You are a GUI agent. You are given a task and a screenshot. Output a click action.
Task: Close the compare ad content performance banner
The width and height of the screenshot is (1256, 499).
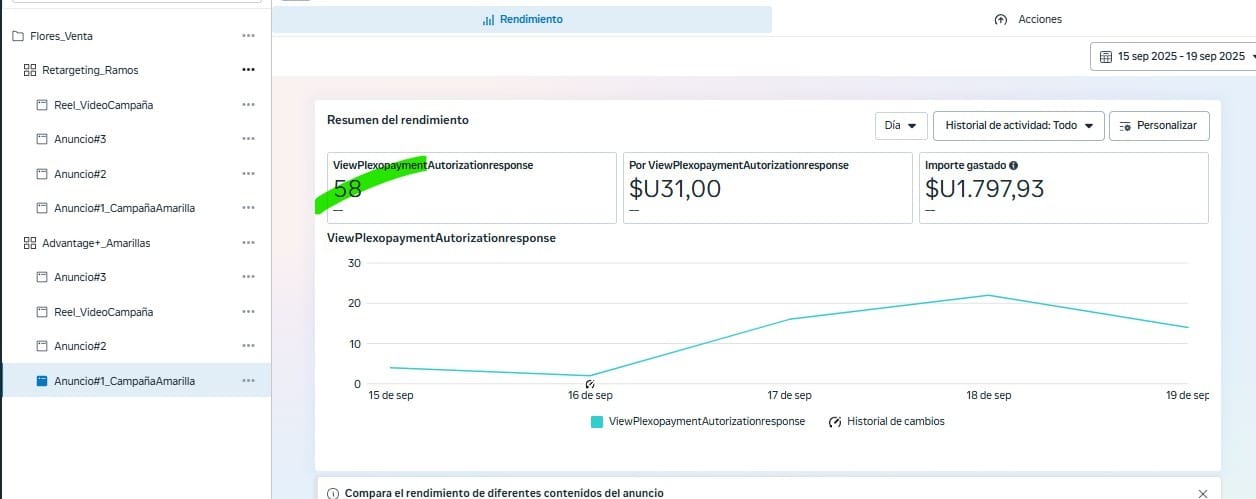(x=1202, y=493)
